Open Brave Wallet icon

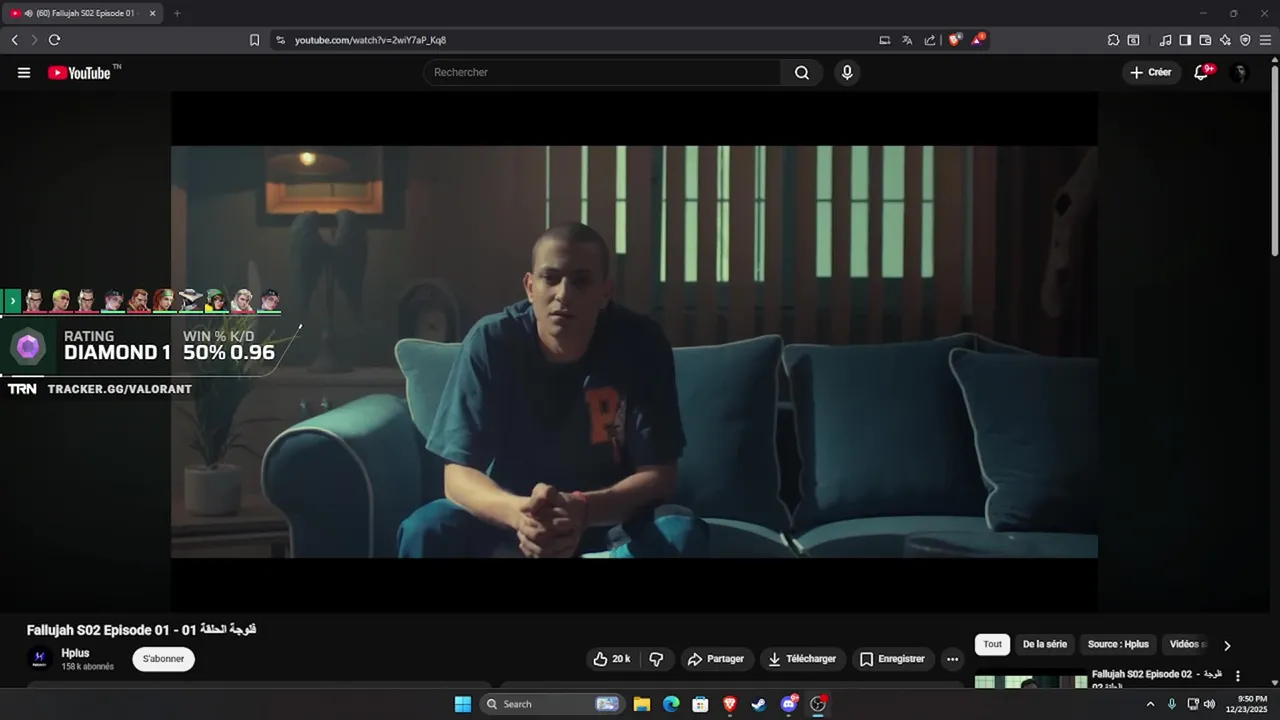(x=1205, y=40)
